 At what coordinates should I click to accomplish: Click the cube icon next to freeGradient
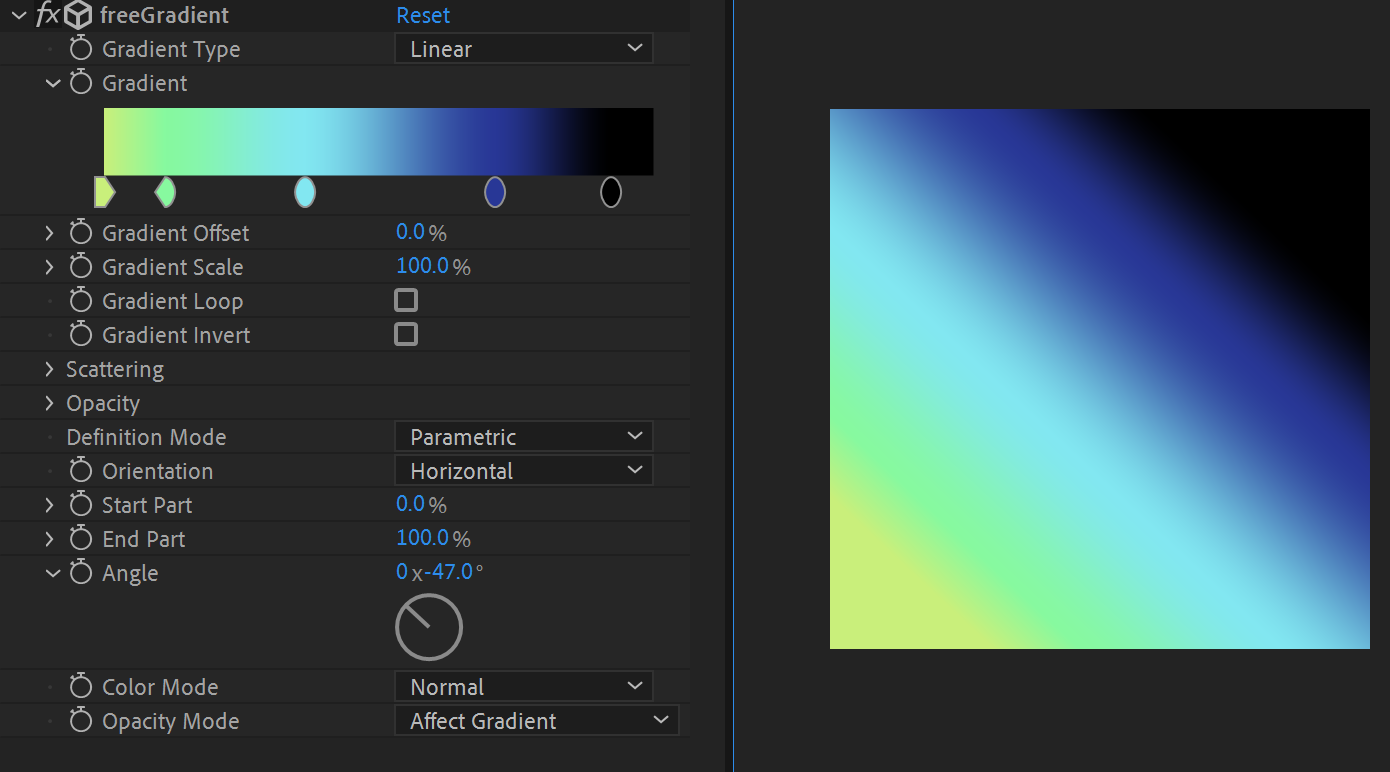point(79,15)
